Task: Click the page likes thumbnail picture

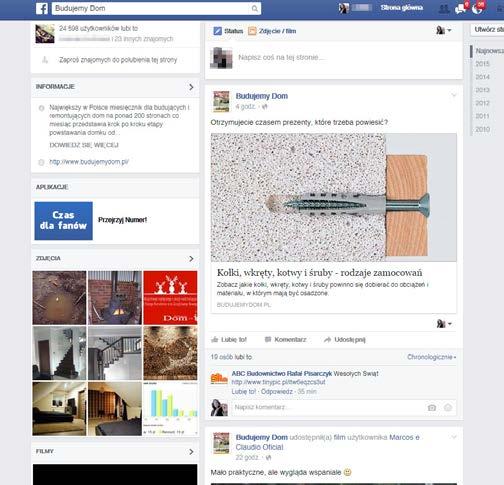Action: click(45, 34)
